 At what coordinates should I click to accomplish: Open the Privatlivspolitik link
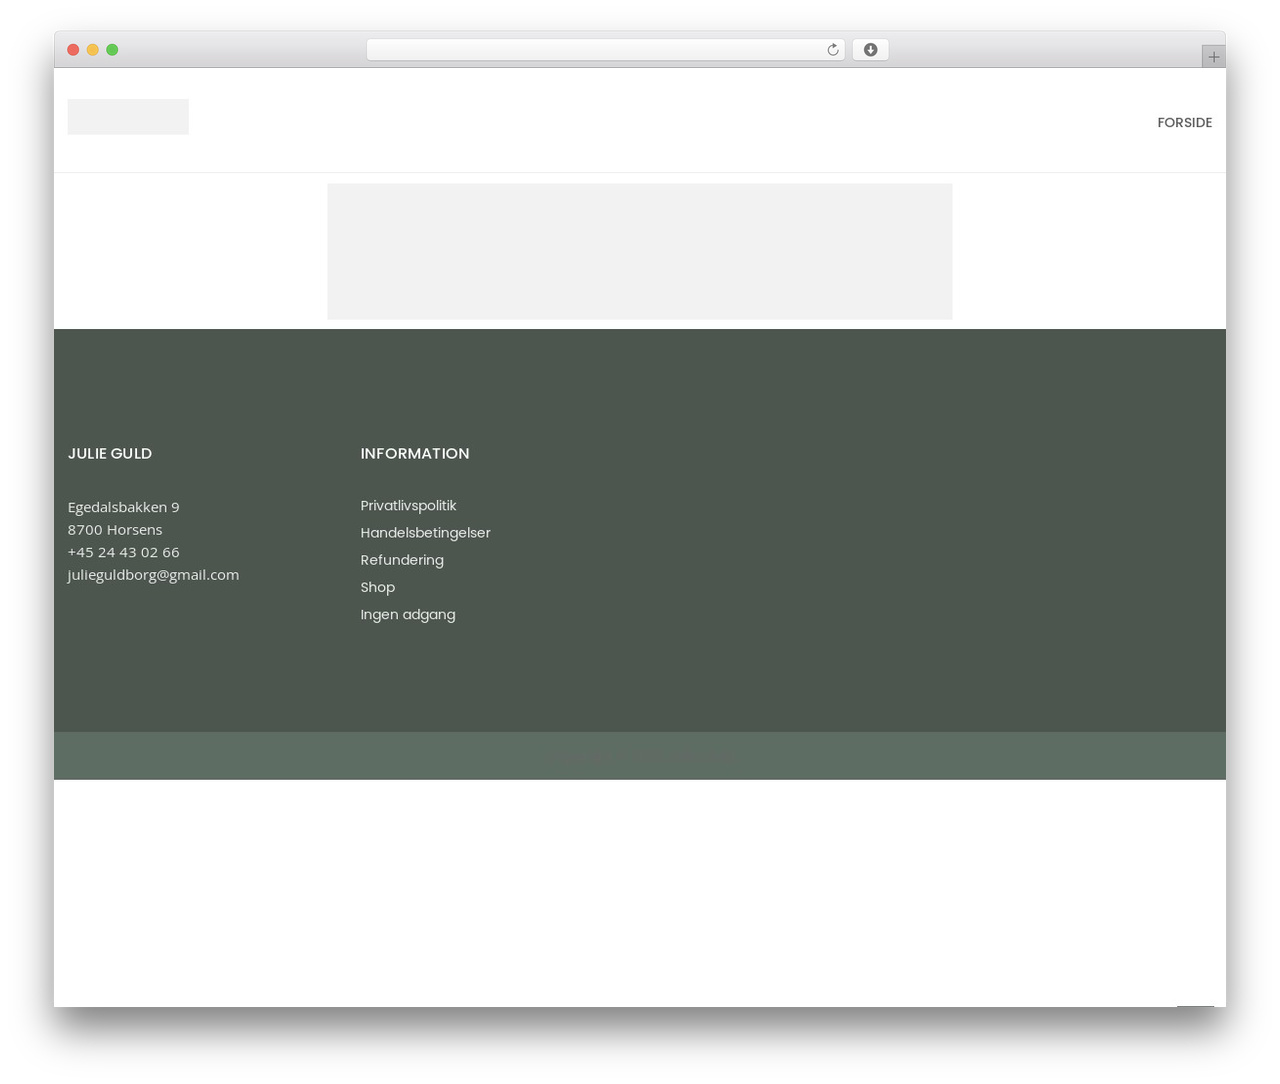coord(408,505)
